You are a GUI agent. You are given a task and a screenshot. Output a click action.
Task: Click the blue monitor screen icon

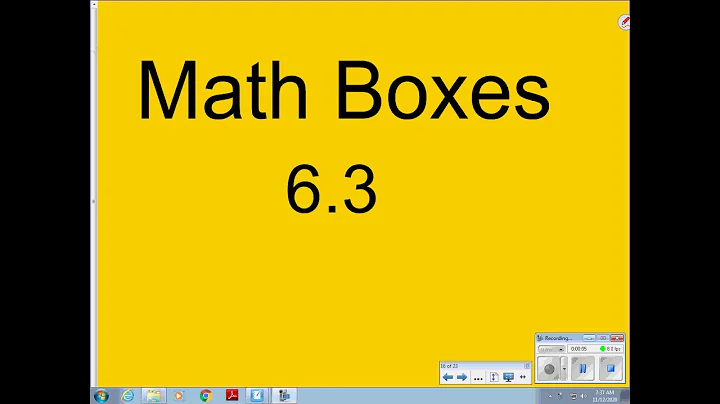tap(508, 377)
